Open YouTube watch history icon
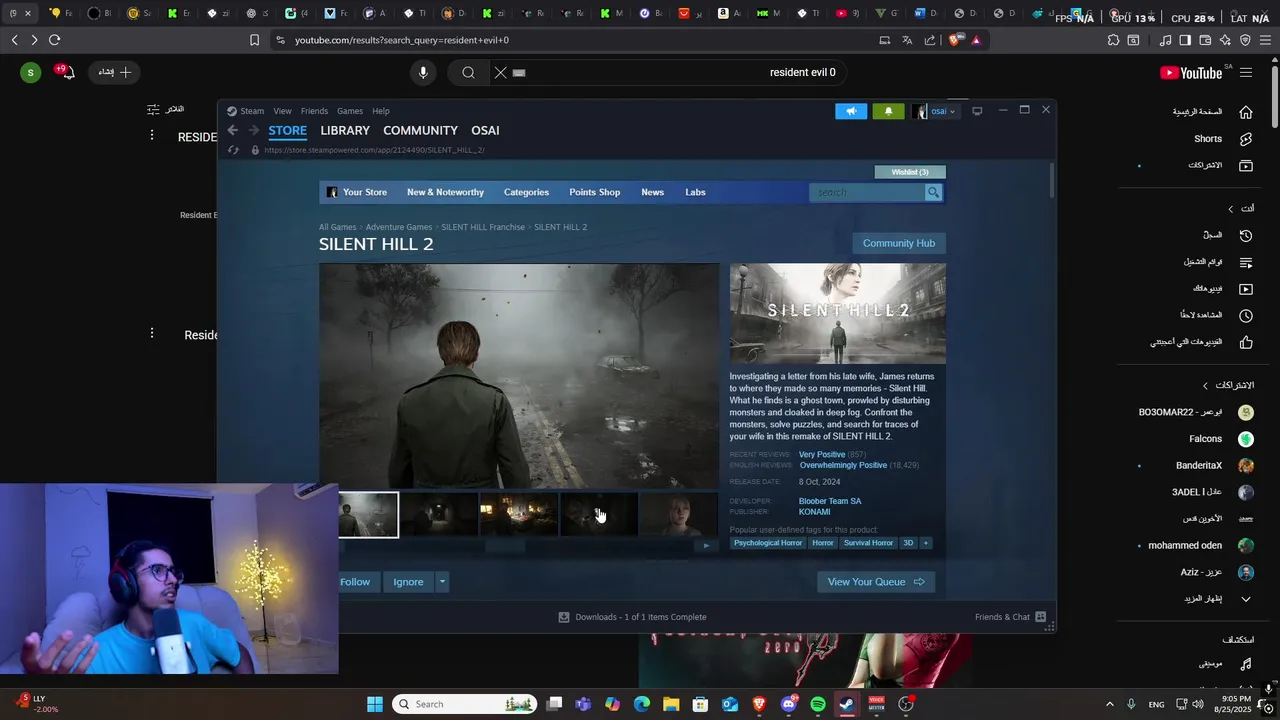This screenshot has height=720, width=1280. (1246, 235)
